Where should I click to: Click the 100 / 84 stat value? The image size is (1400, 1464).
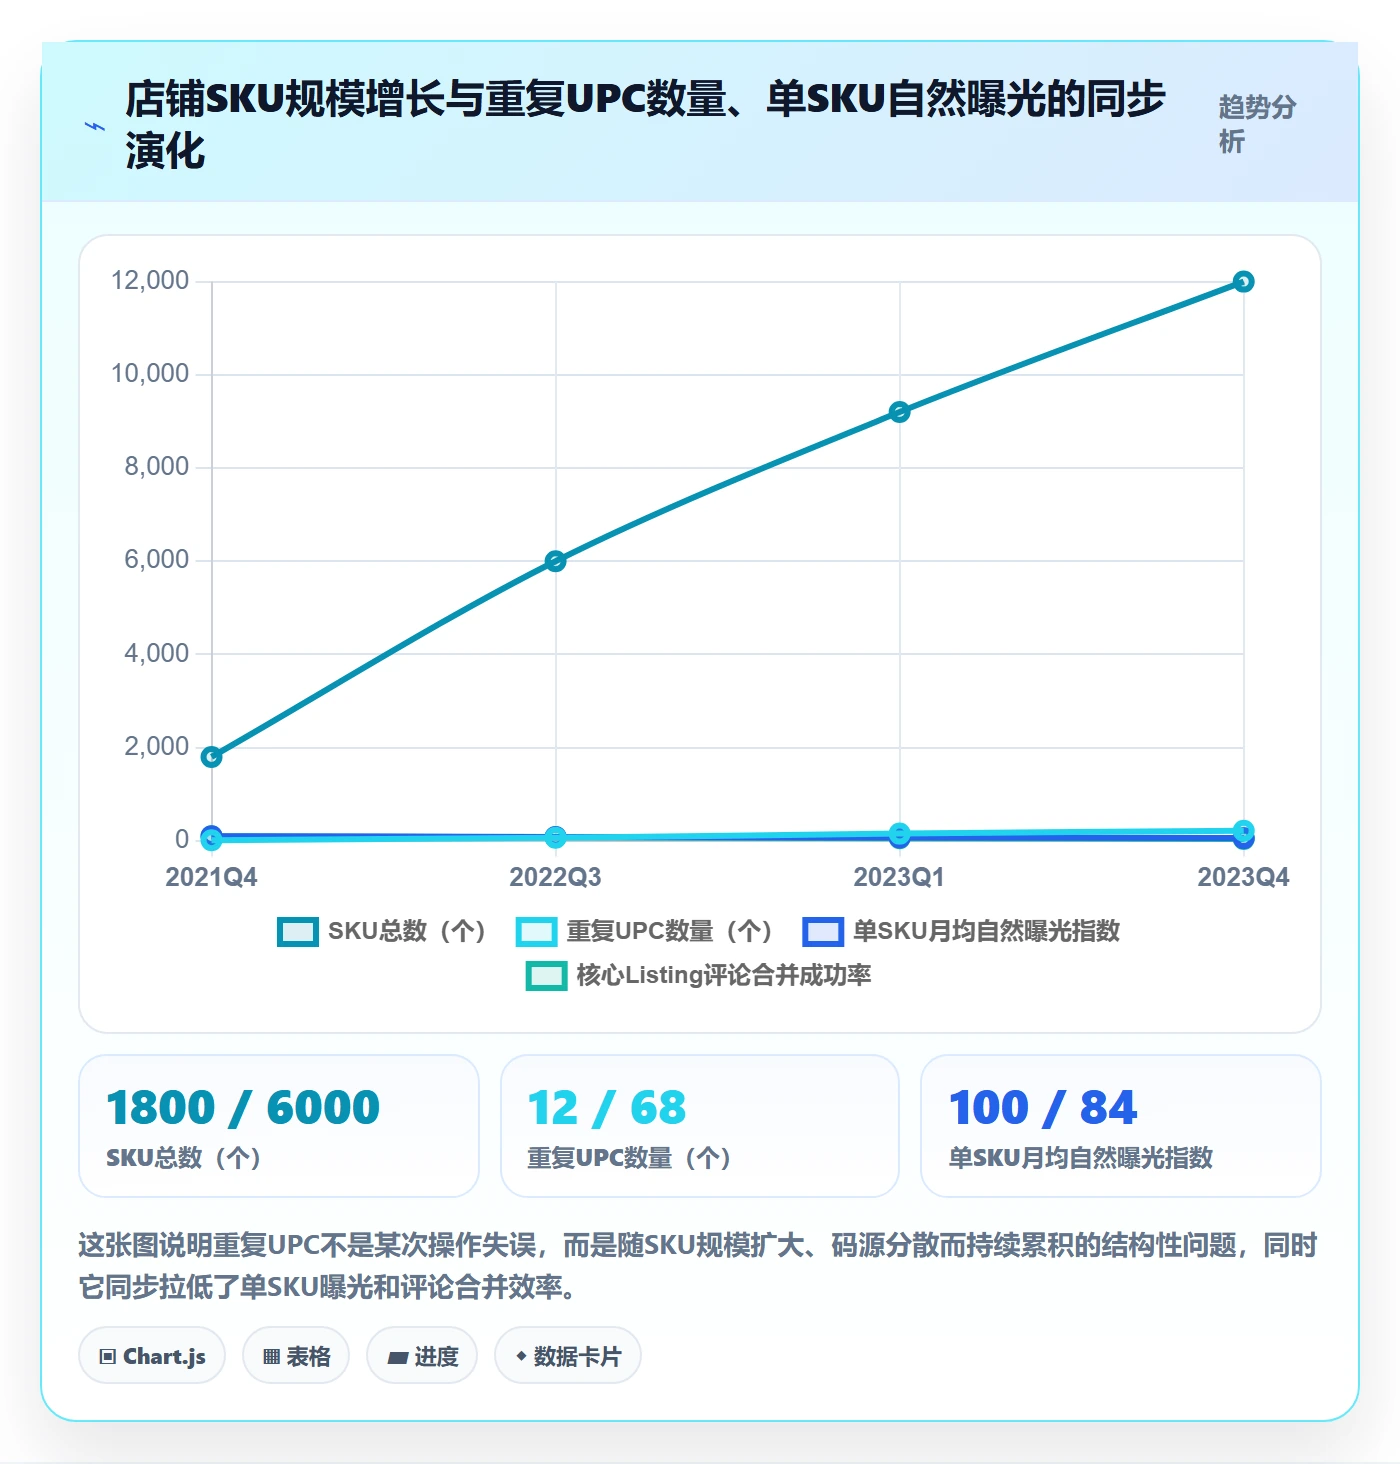pos(1043,1108)
